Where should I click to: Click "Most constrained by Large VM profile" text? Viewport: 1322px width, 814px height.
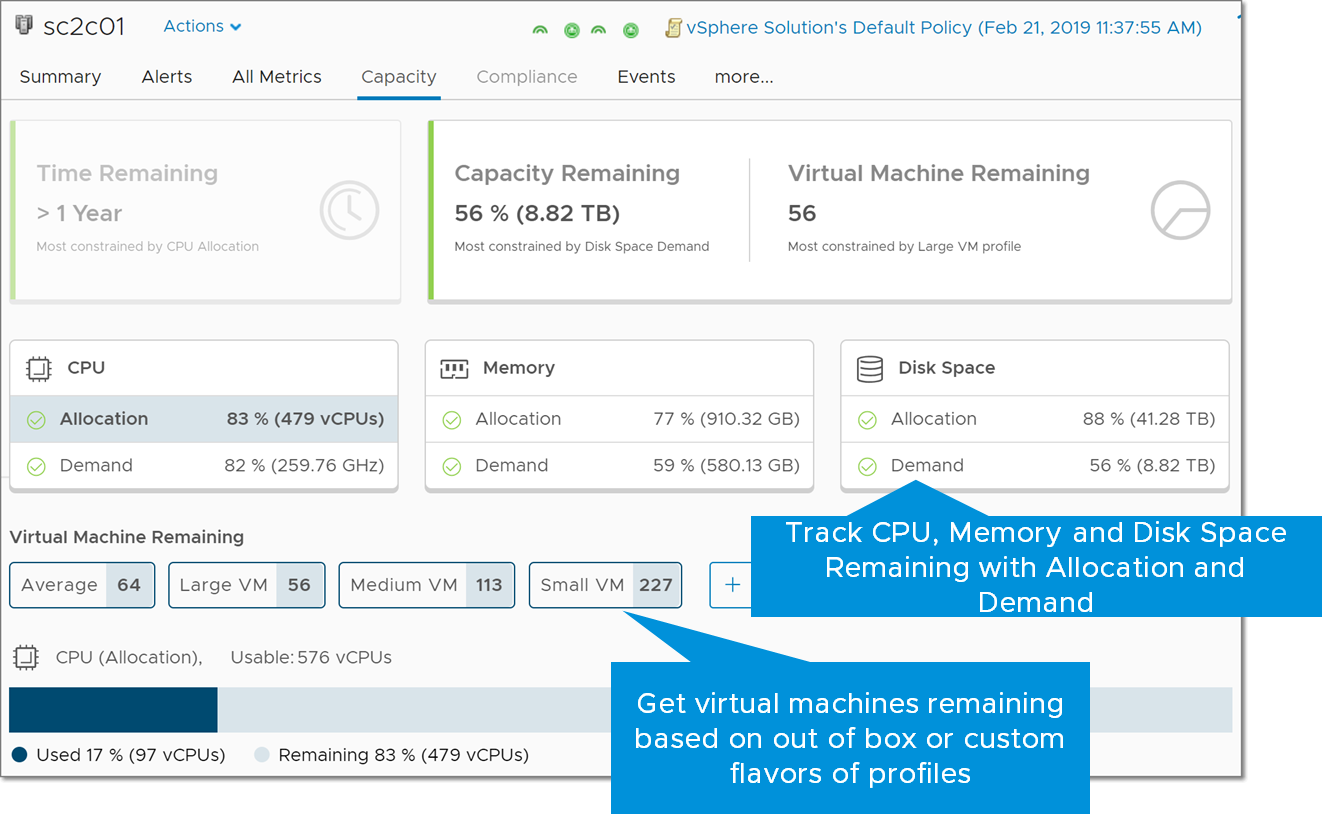point(905,246)
